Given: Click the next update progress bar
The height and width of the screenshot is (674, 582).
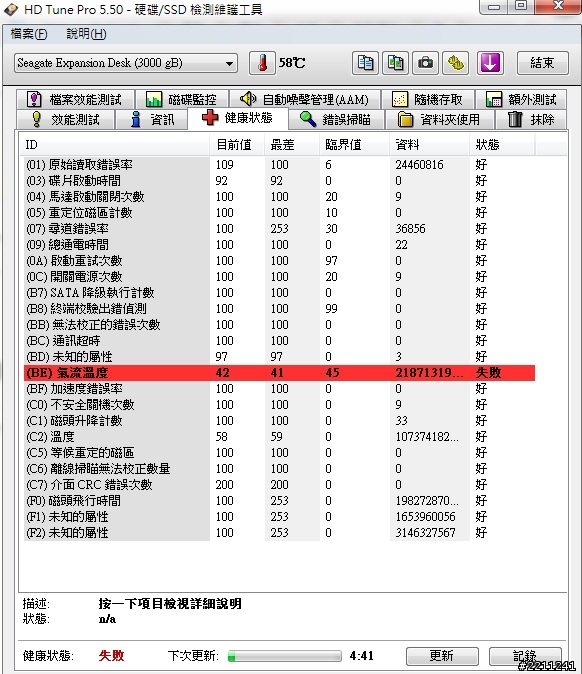Looking at the screenshot, I should point(285,656).
